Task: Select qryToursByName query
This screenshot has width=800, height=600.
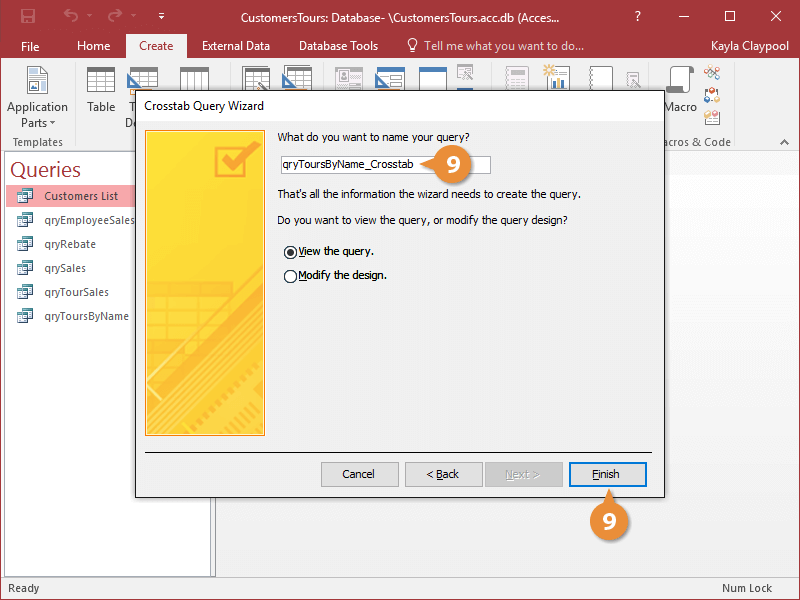Action: click(x=70, y=316)
